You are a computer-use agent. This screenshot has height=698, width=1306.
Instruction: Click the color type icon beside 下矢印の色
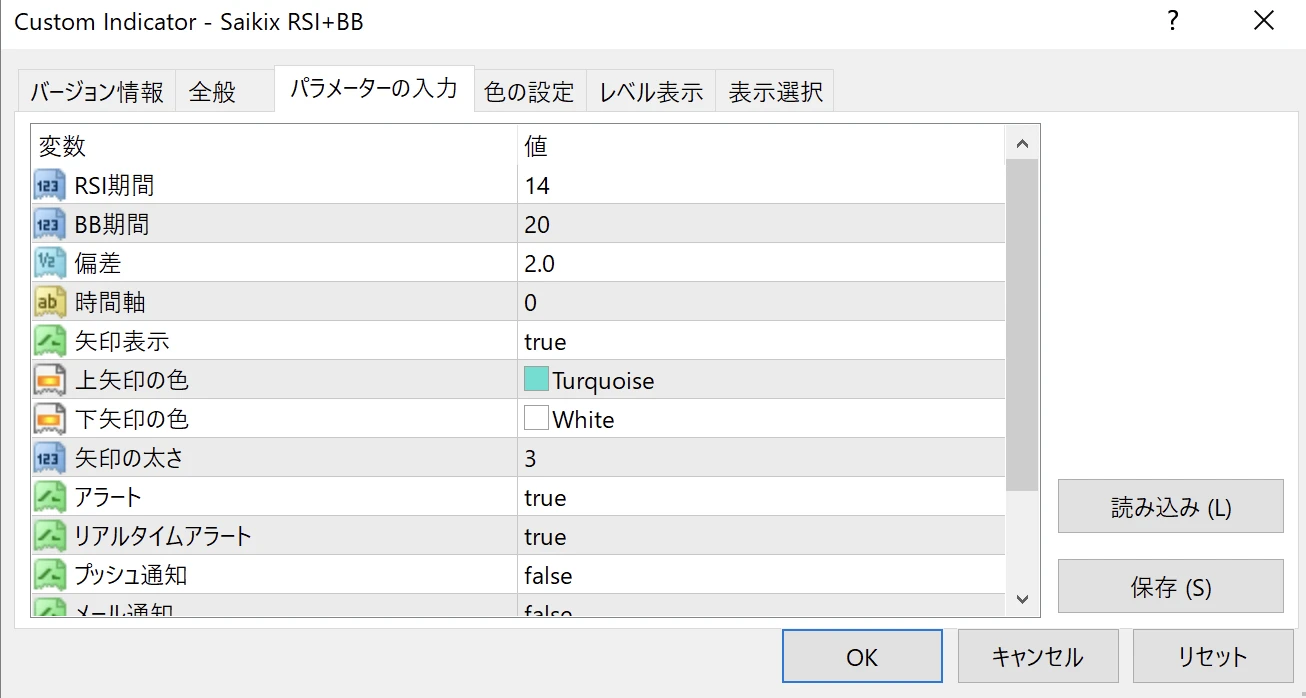tap(50, 419)
